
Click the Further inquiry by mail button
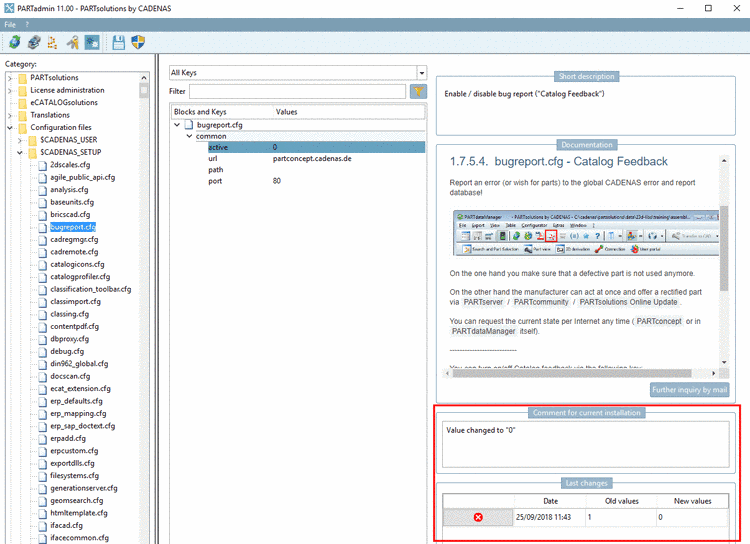click(x=689, y=389)
